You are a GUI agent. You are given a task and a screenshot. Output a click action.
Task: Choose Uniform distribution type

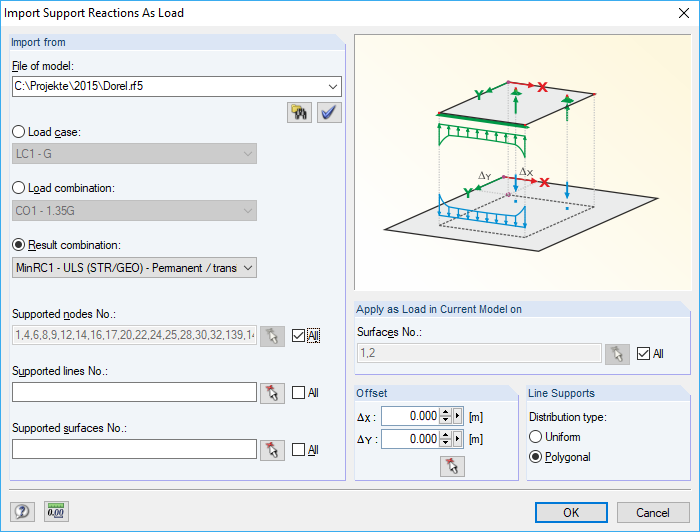click(535, 437)
